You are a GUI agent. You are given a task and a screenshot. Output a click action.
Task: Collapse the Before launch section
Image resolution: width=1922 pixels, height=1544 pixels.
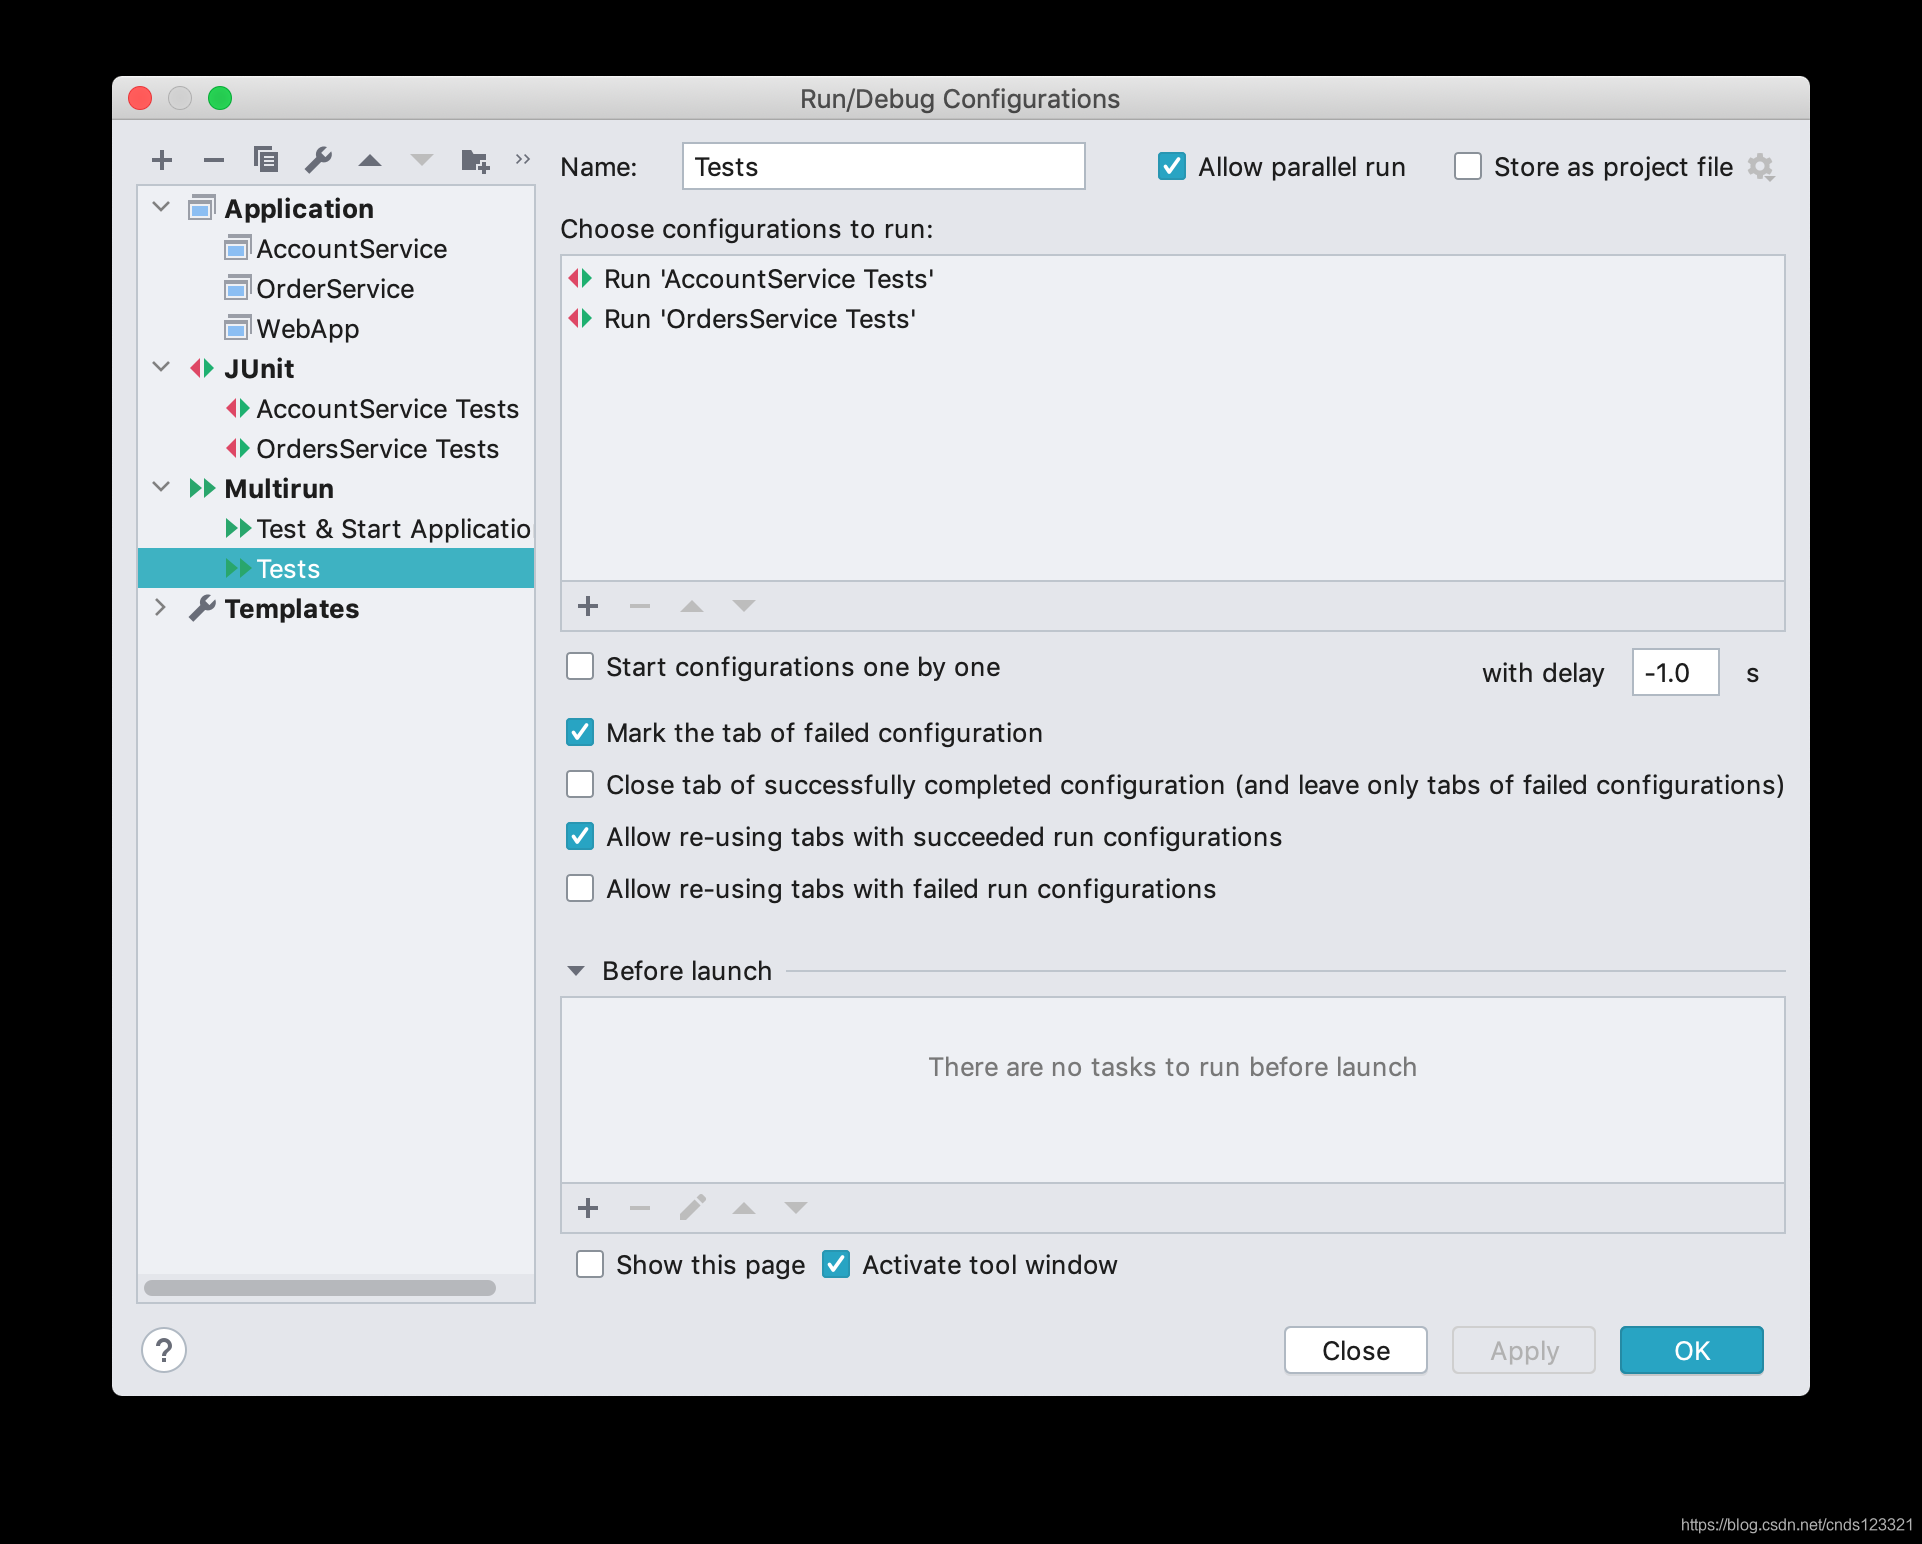click(x=576, y=971)
